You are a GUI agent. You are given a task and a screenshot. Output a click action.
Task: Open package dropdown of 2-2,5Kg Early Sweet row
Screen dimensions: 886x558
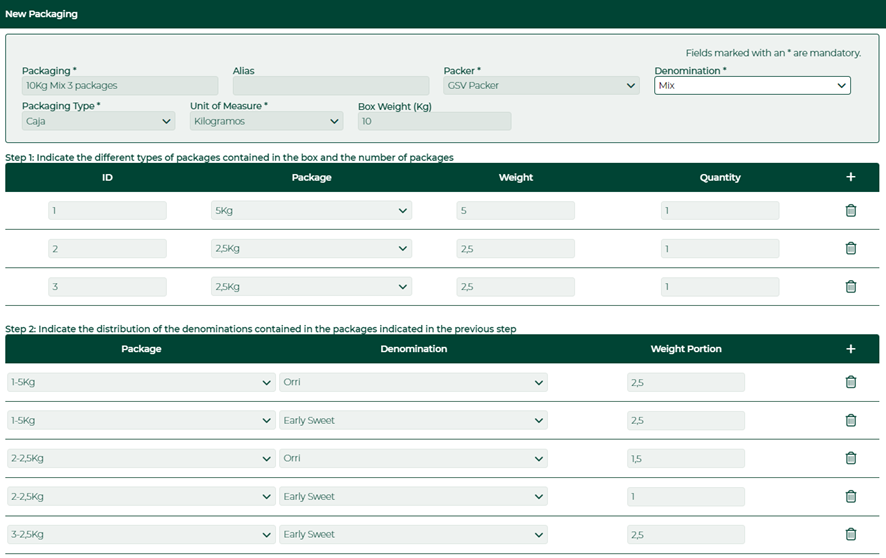[x=141, y=496]
